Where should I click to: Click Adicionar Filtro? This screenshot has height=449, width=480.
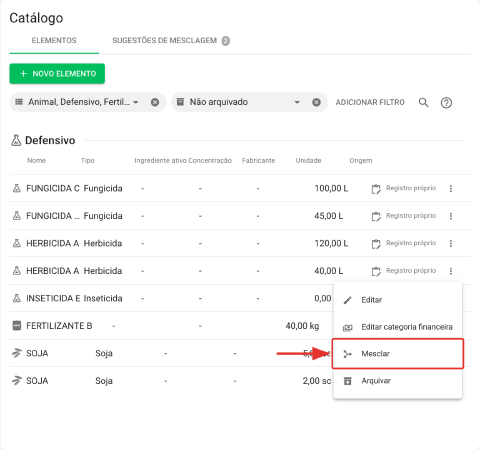[x=370, y=102]
